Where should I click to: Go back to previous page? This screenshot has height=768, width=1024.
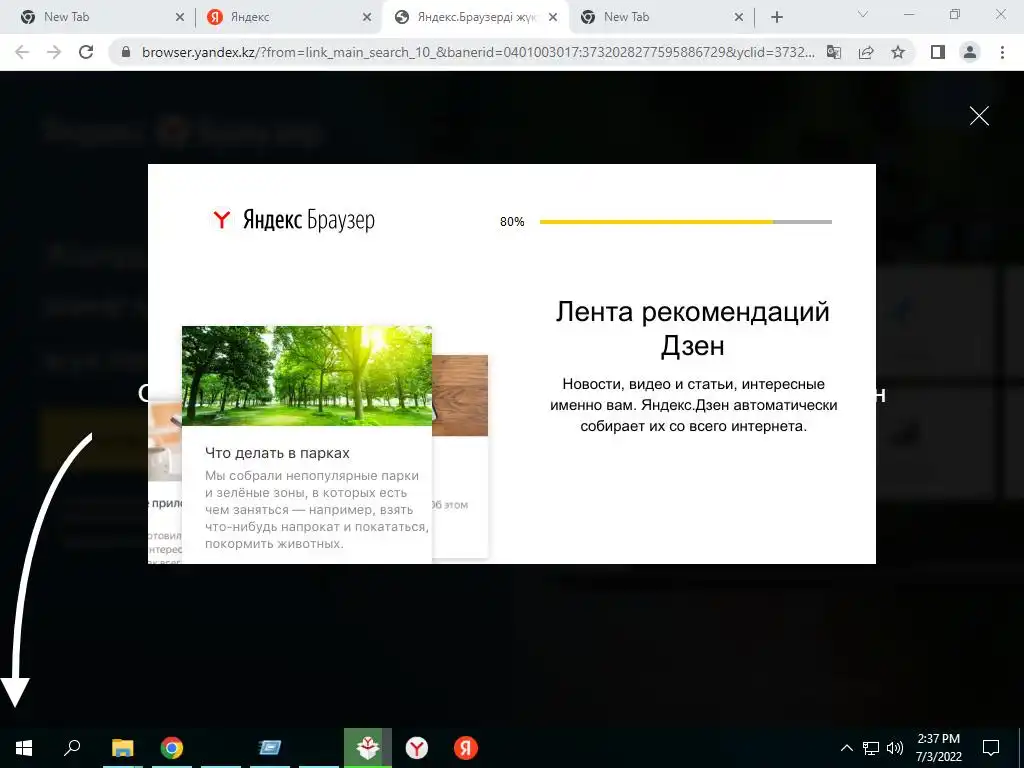[22, 52]
